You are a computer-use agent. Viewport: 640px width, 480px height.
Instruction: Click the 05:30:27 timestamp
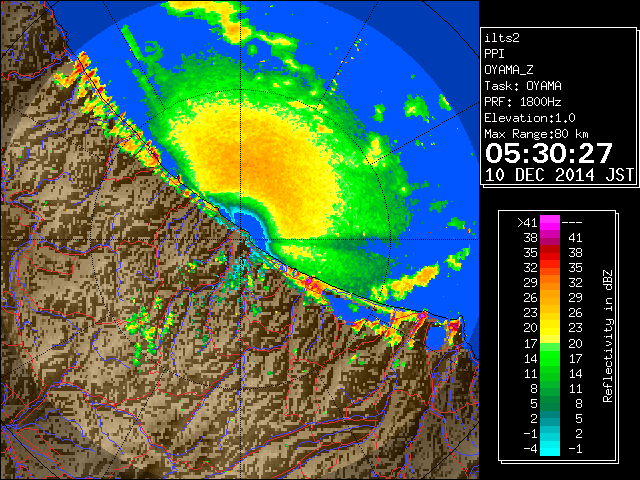[x=549, y=153]
